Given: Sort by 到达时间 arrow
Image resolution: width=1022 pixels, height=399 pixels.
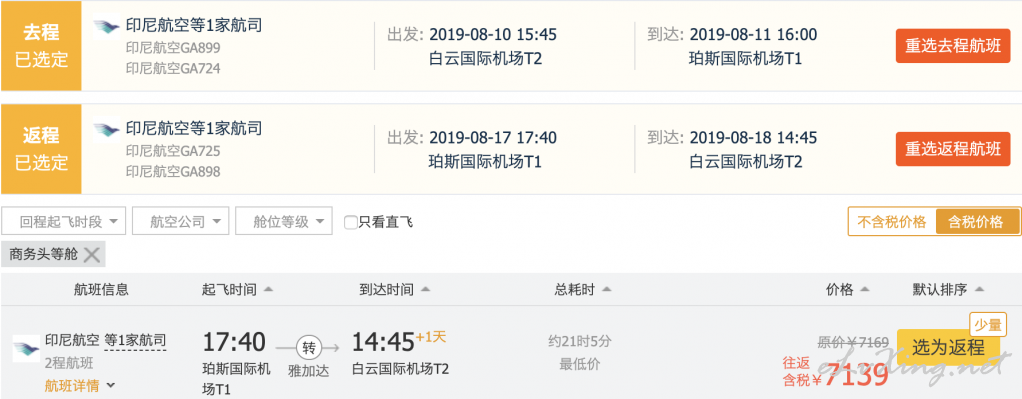Looking at the screenshot, I should [x=425, y=289].
